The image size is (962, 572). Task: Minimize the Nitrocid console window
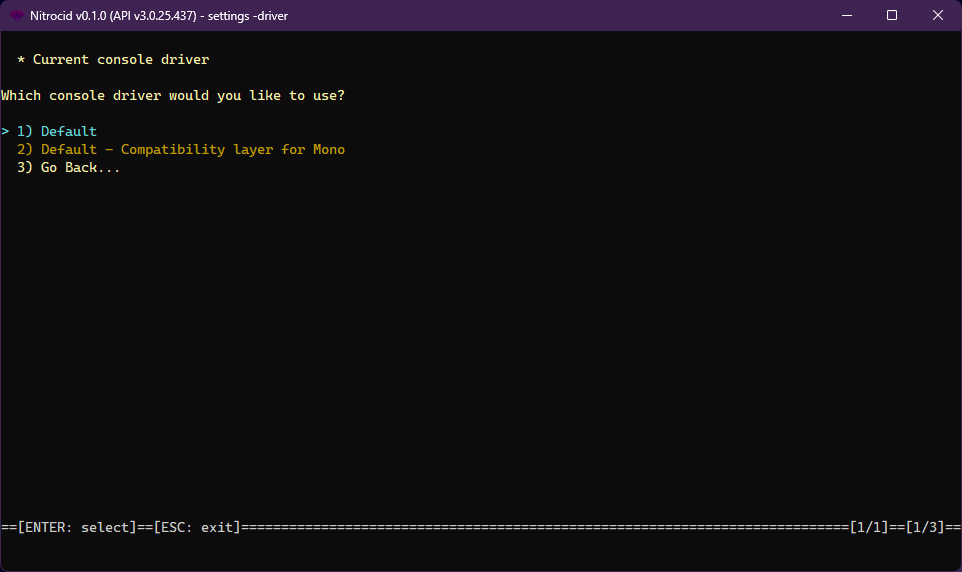click(x=845, y=15)
